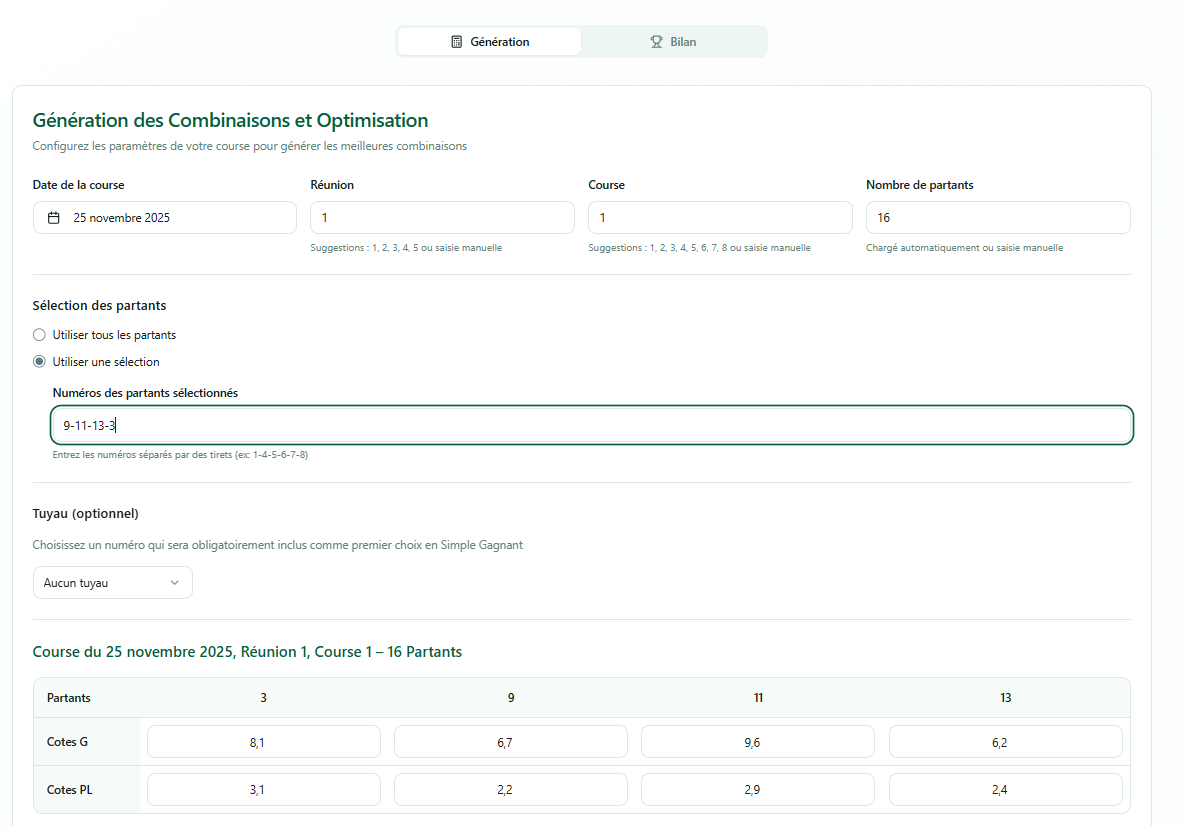Click Cotes PL field showing 2,2
1183x826 pixels.
click(x=511, y=790)
